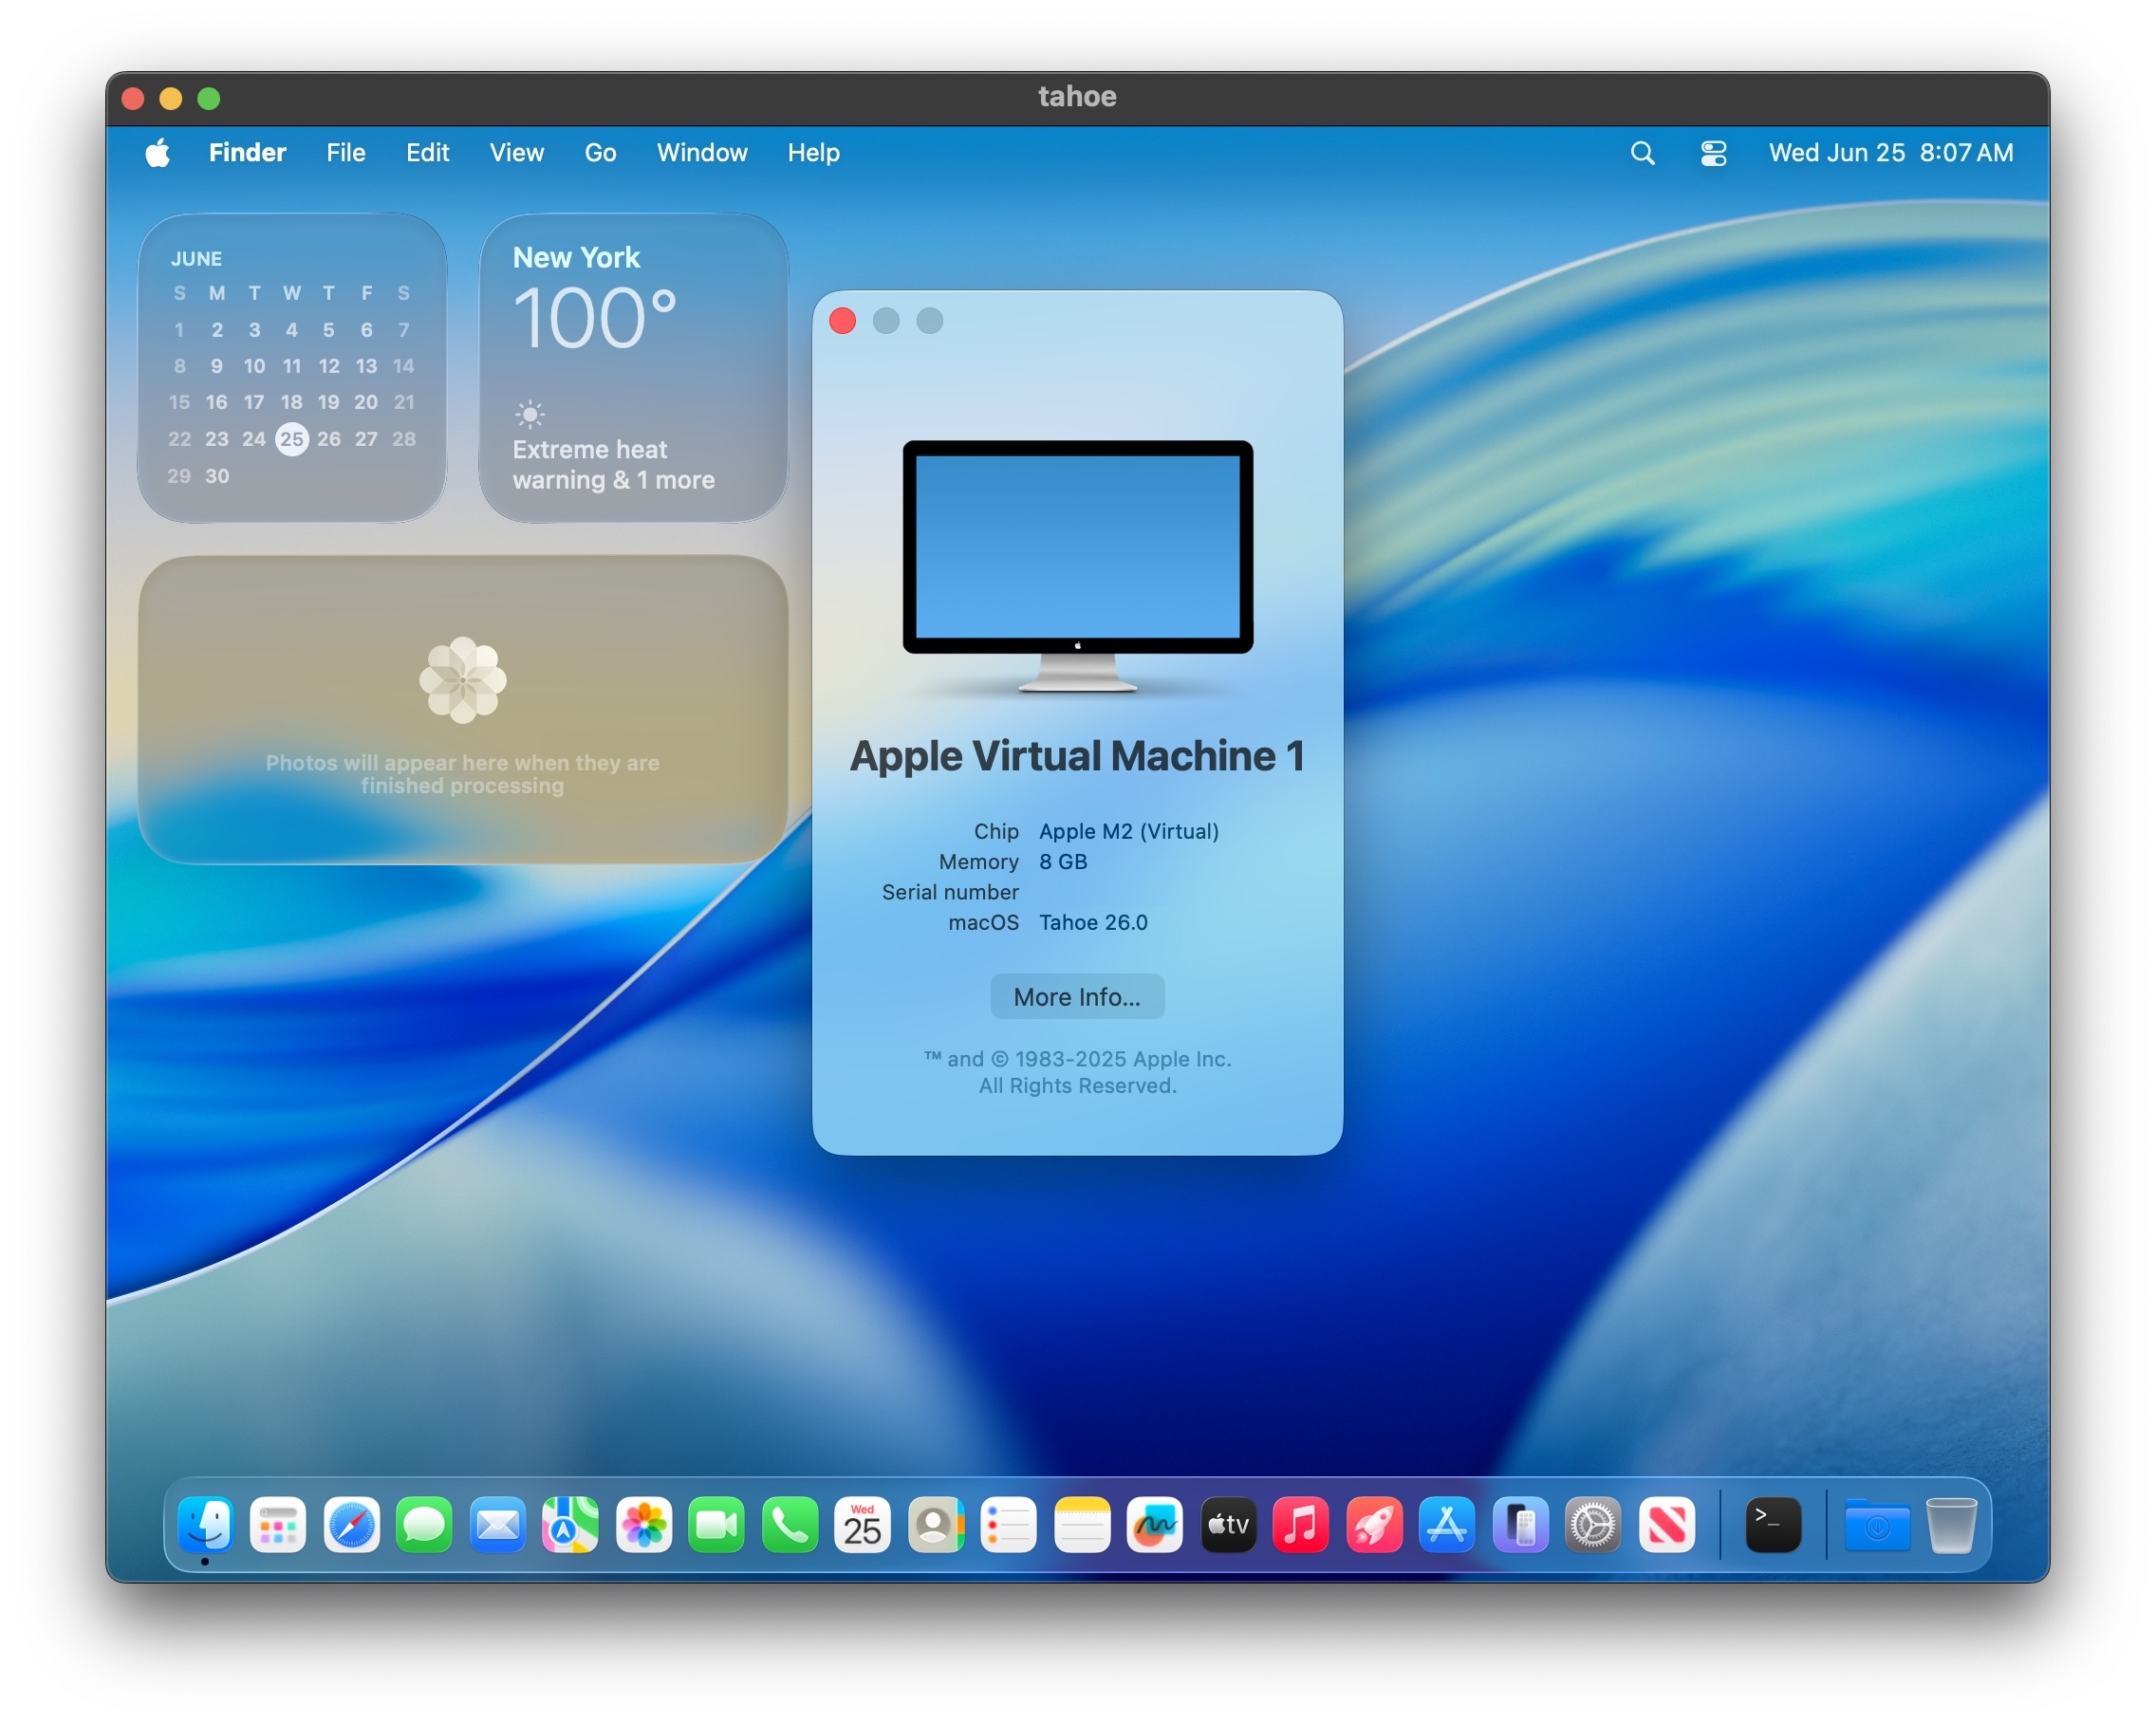Screen dimensions: 2156x1723
Task: Open Notes app in the Dock
Action: [1083, 1524]
